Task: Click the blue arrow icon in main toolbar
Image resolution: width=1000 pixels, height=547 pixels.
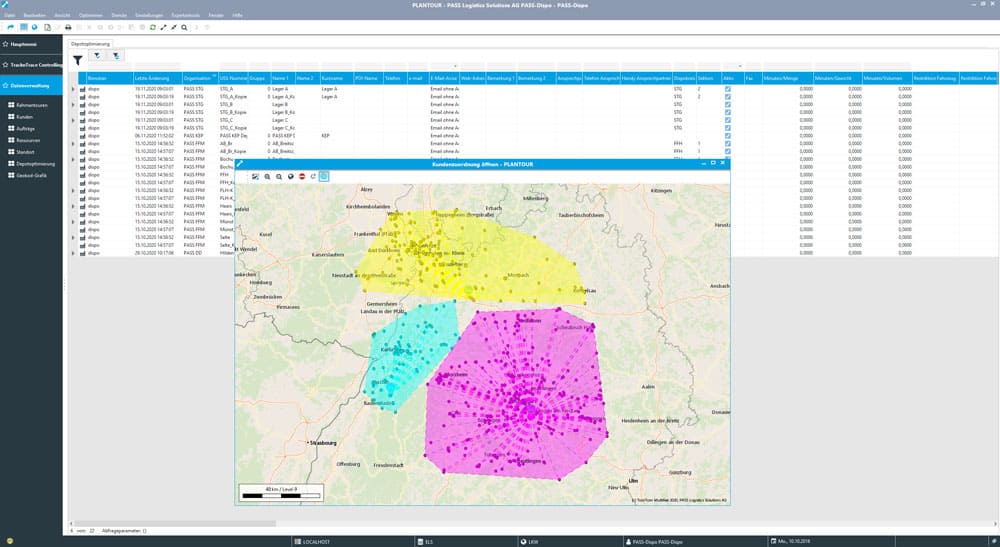Action: (10, 27)
